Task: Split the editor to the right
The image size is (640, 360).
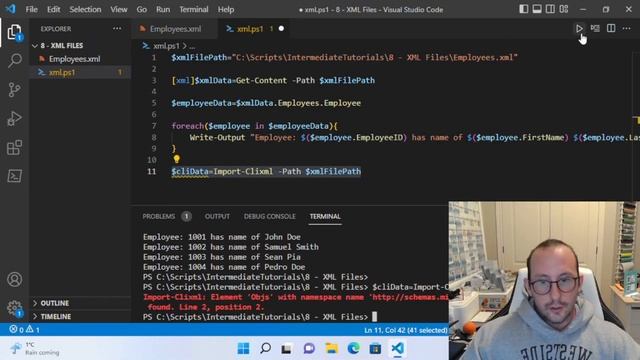Action: click(611, 28)
